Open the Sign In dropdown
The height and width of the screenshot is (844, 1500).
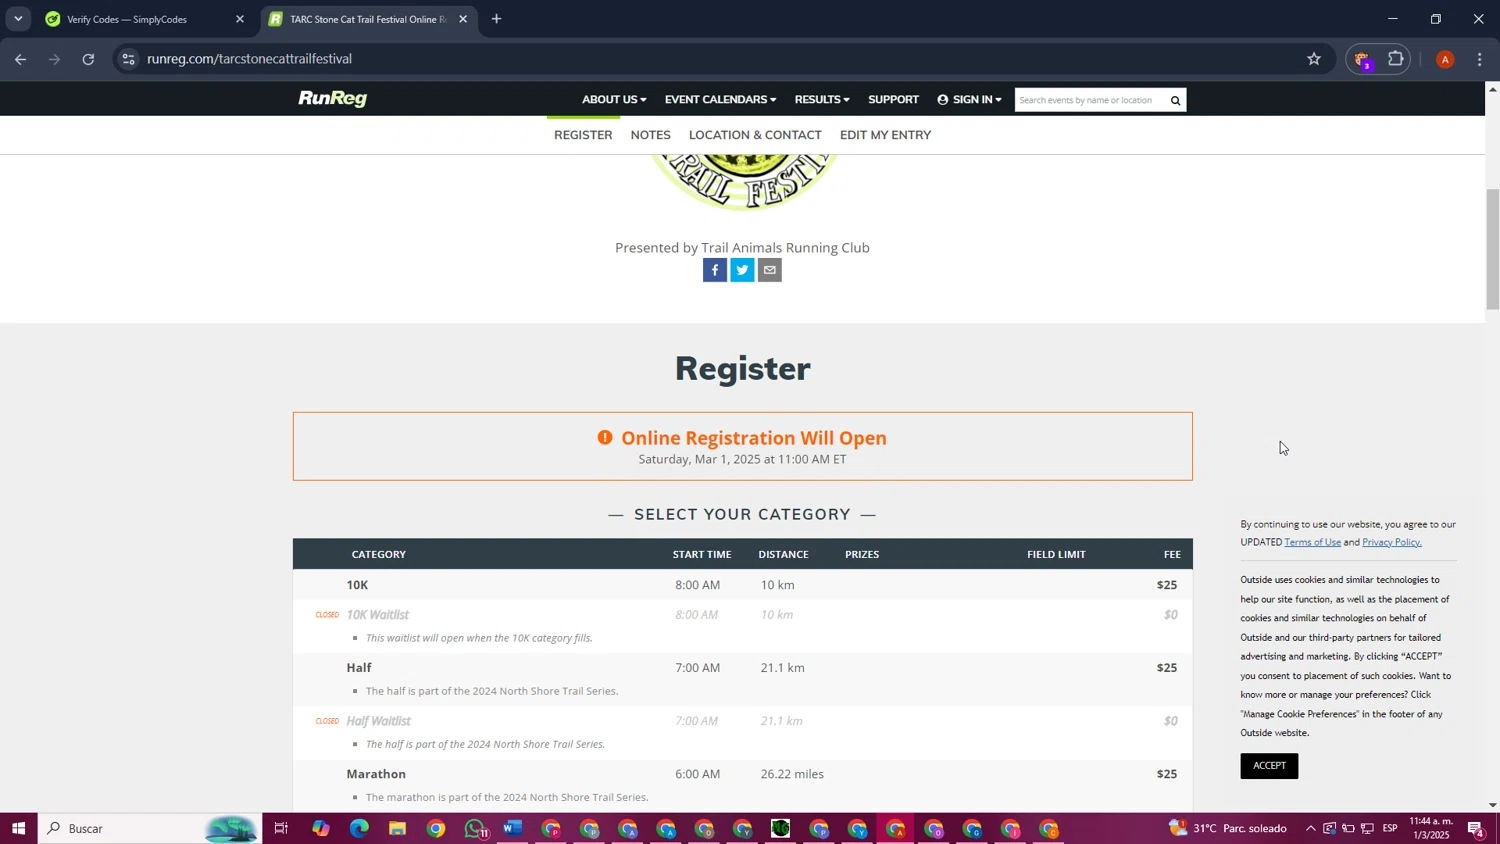click(969, 99)
